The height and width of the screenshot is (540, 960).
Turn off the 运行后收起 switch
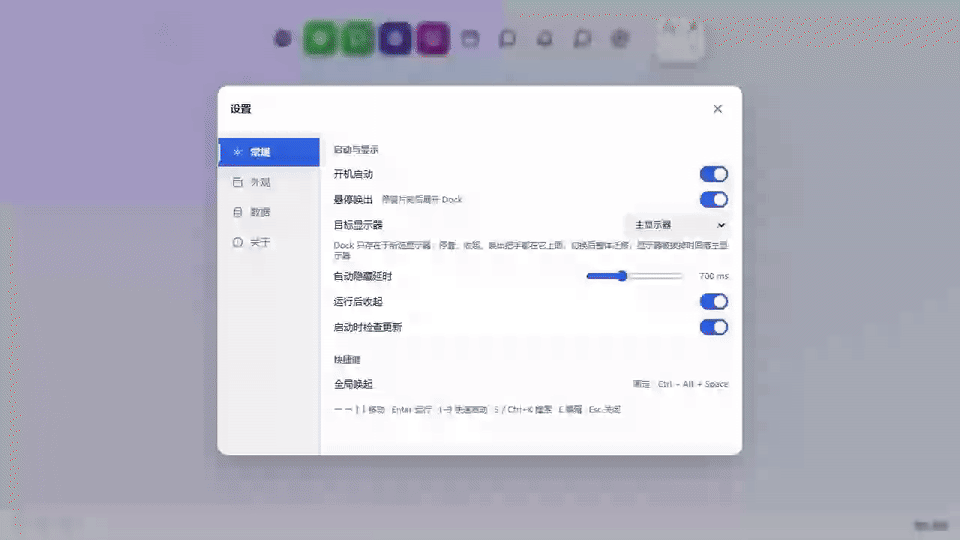point(714,301)
